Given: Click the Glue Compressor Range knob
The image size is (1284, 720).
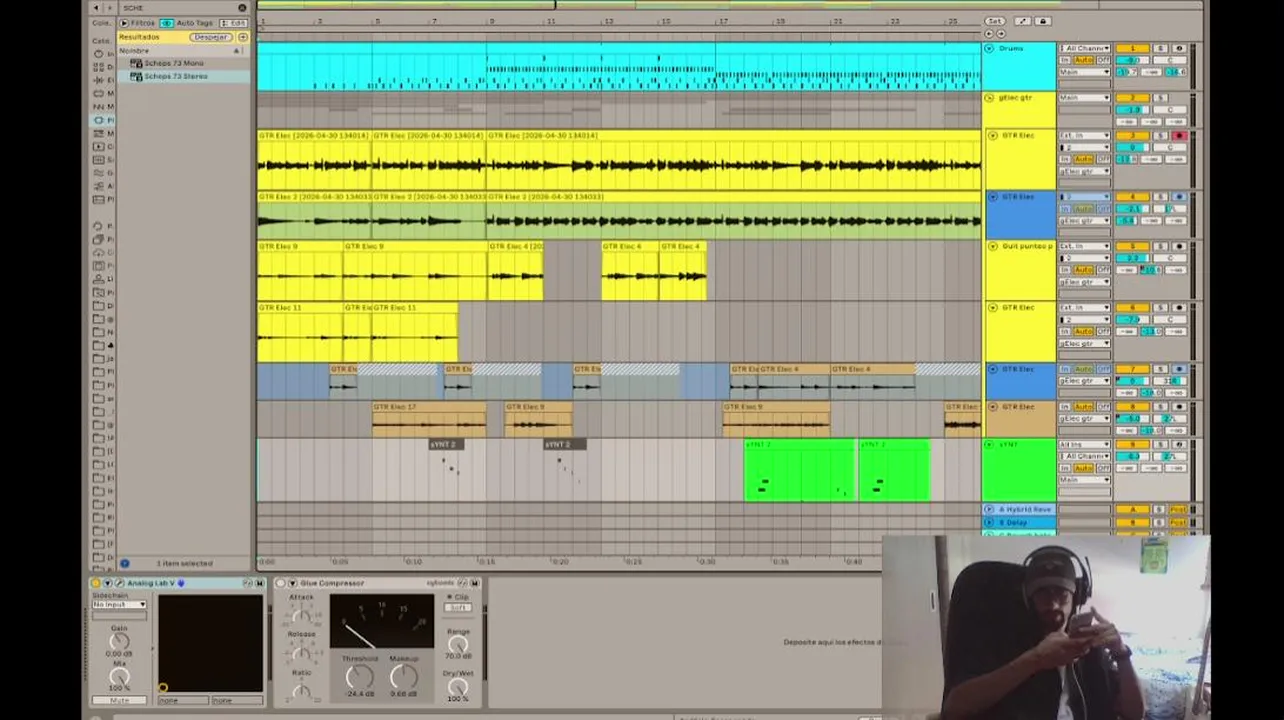Looking at the screenshot, I should (x=458, y=643).
